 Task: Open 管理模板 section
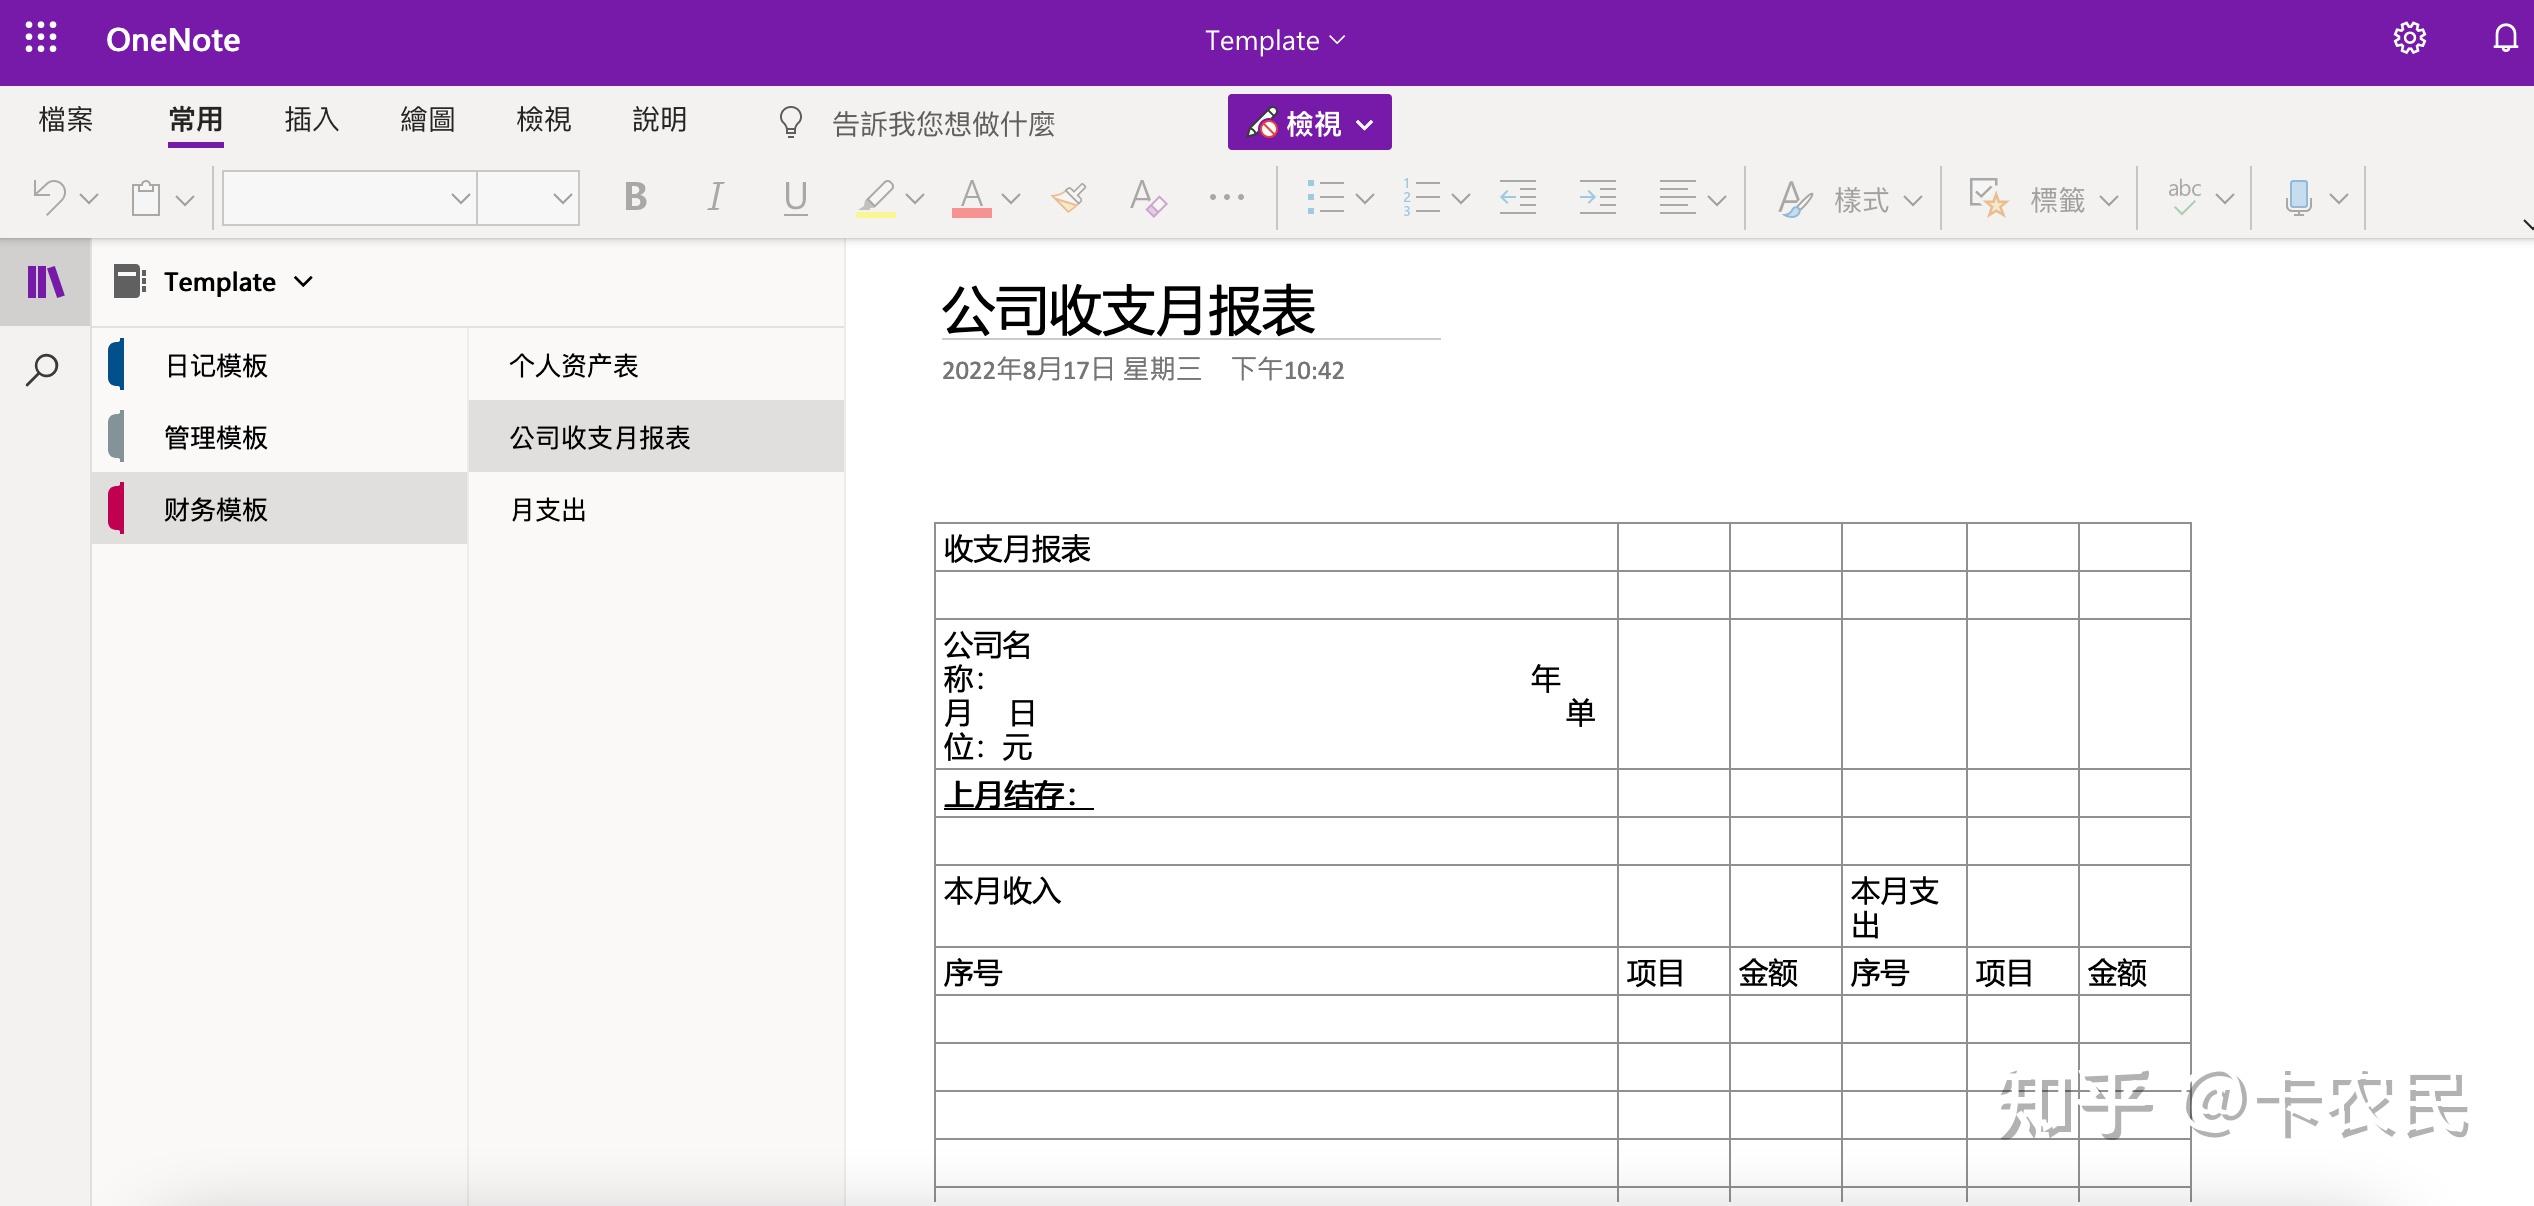coord(280,437)
